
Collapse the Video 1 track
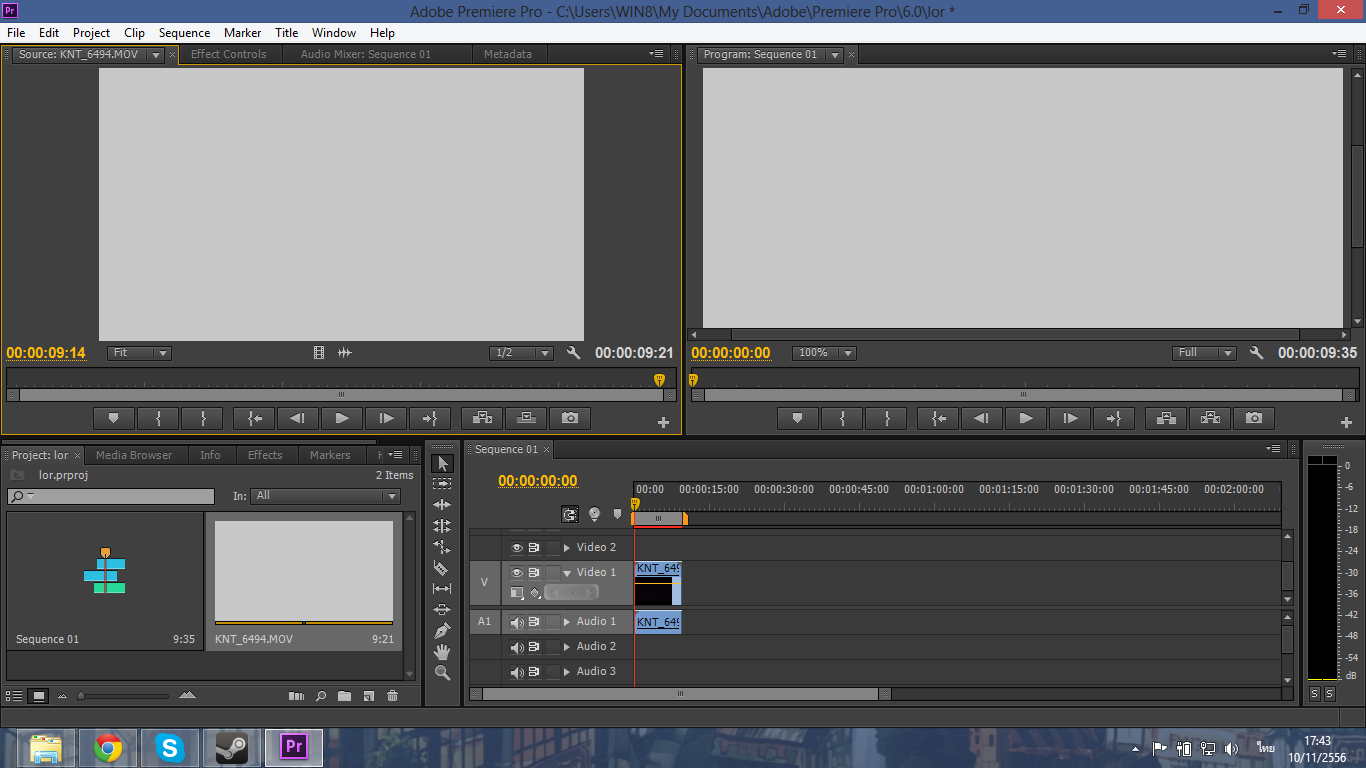coord(567,573)
